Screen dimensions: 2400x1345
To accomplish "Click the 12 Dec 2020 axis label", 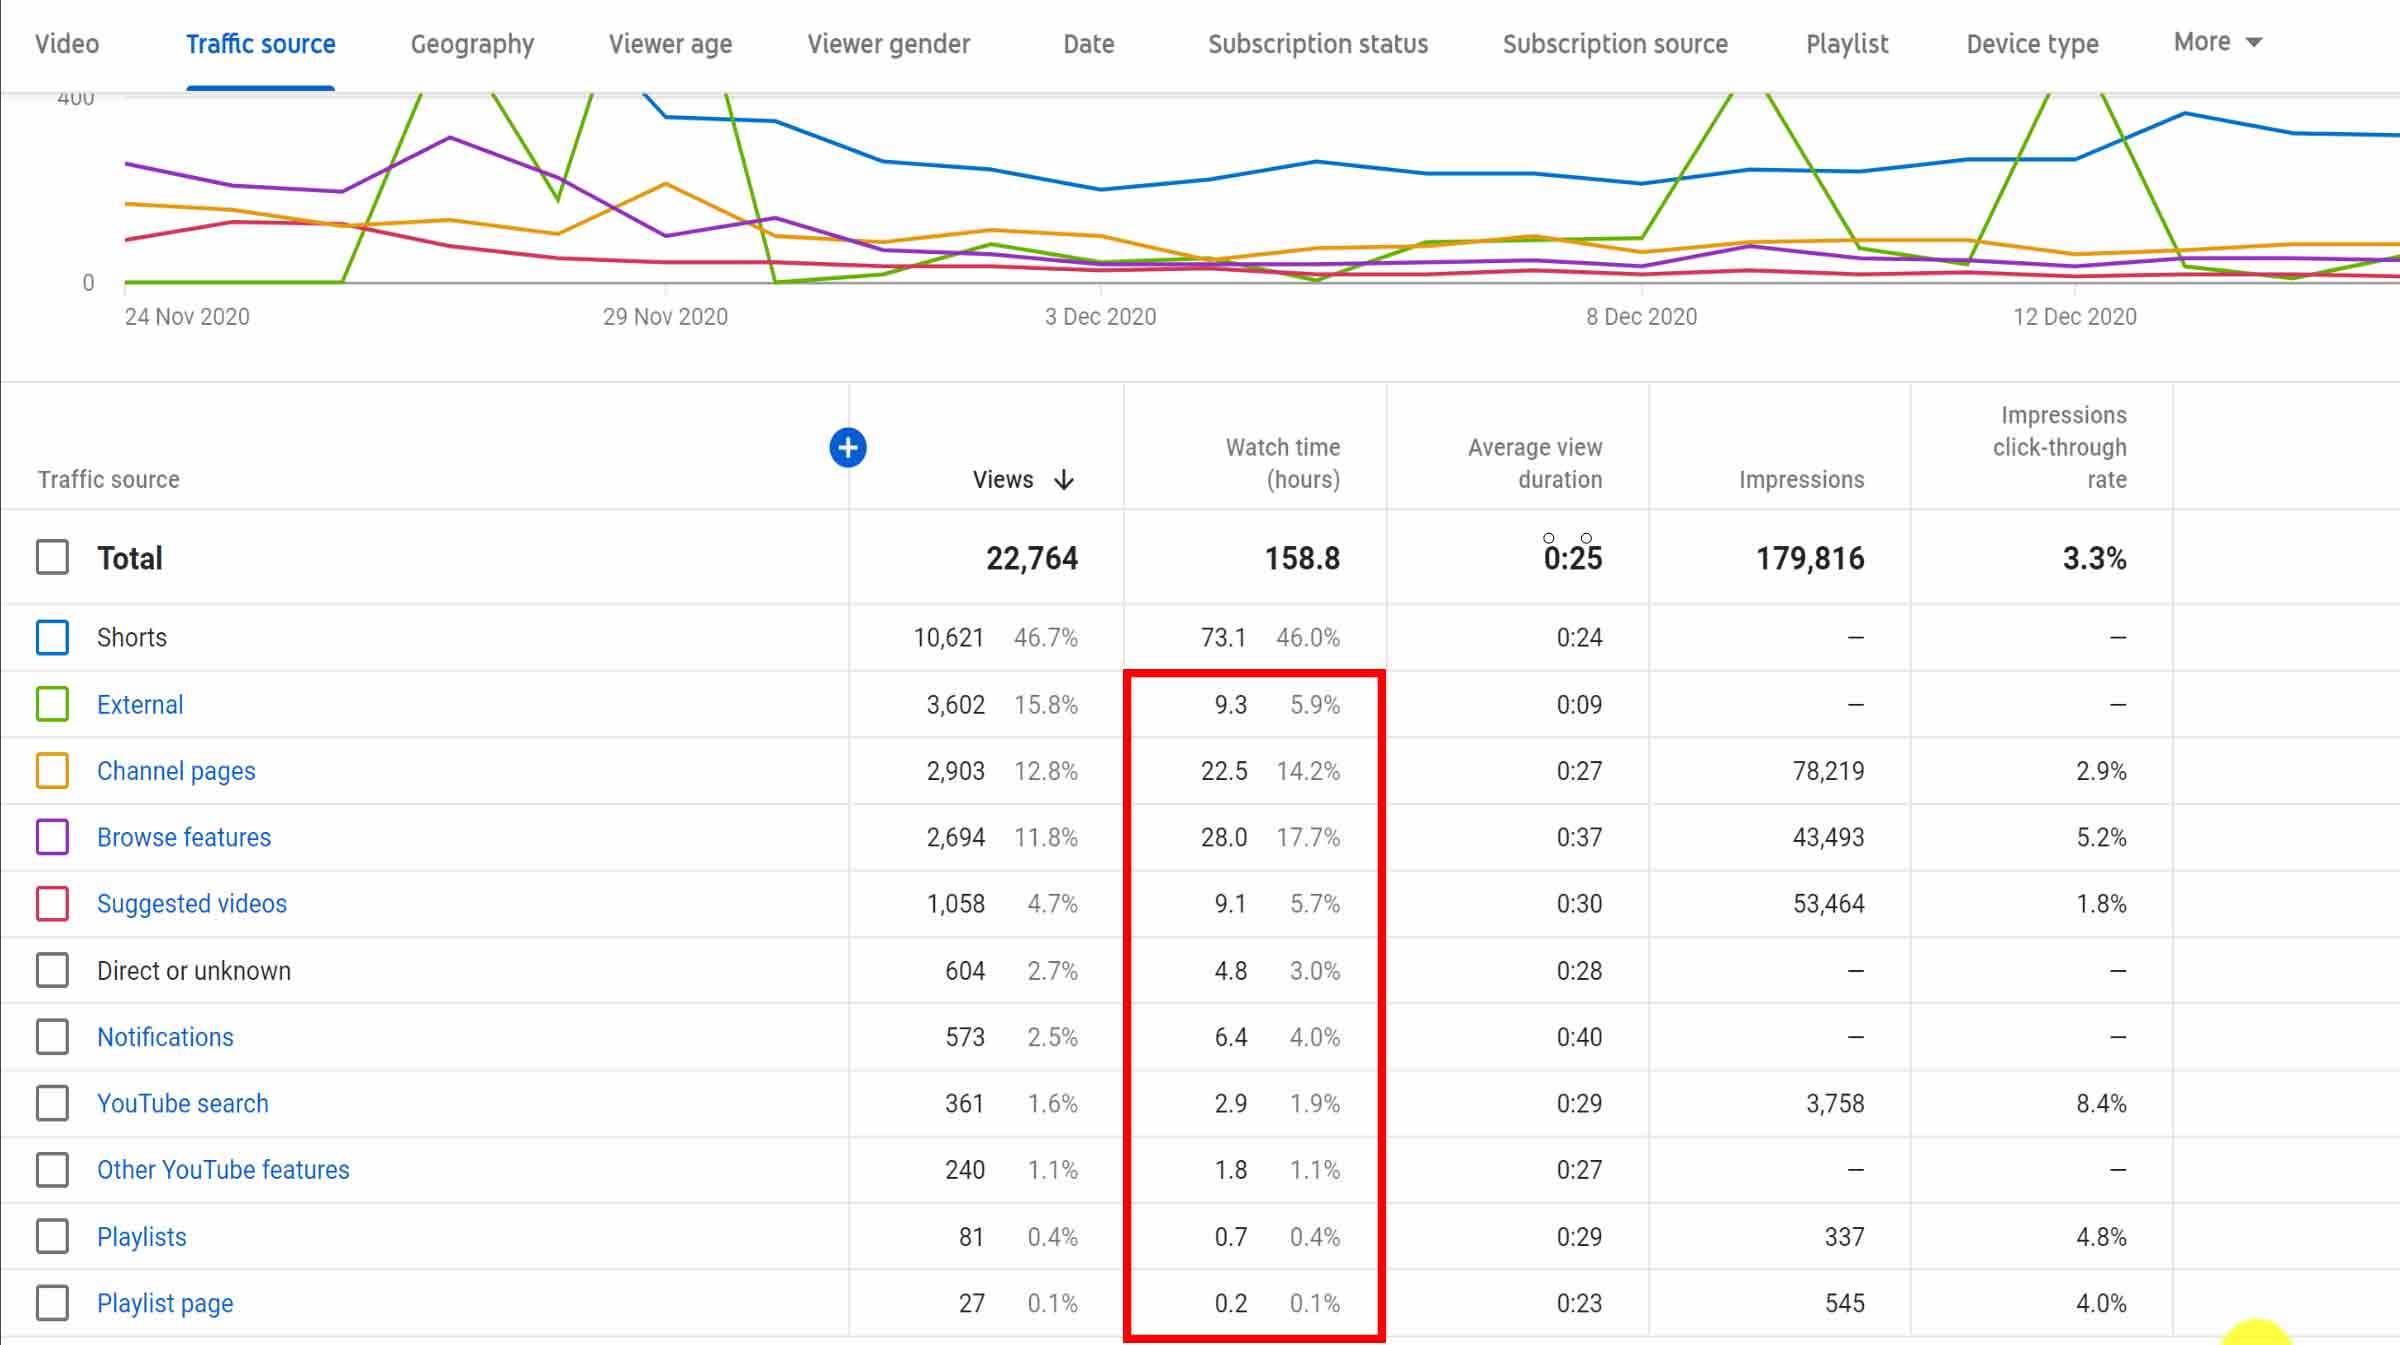I will [x=2074, y=317].
